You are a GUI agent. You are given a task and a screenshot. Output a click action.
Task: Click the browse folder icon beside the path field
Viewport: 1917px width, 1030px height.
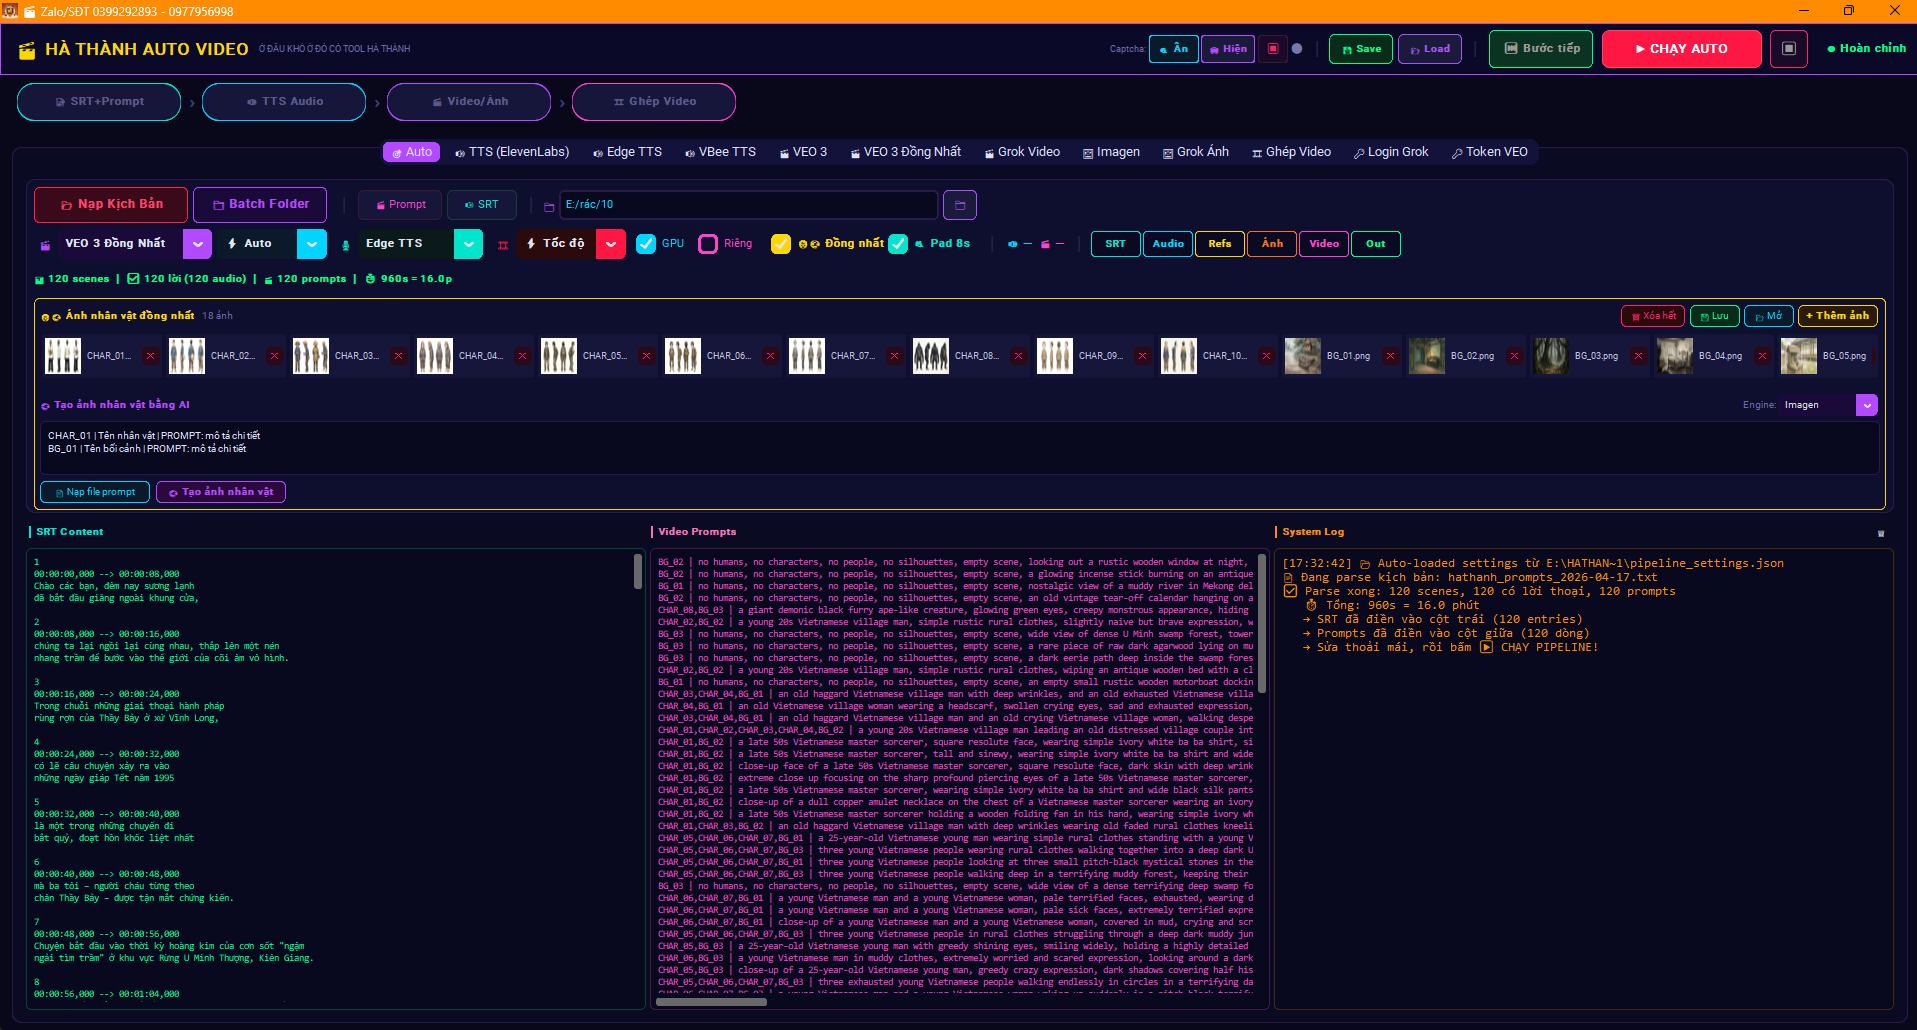[x=959, y=205]
